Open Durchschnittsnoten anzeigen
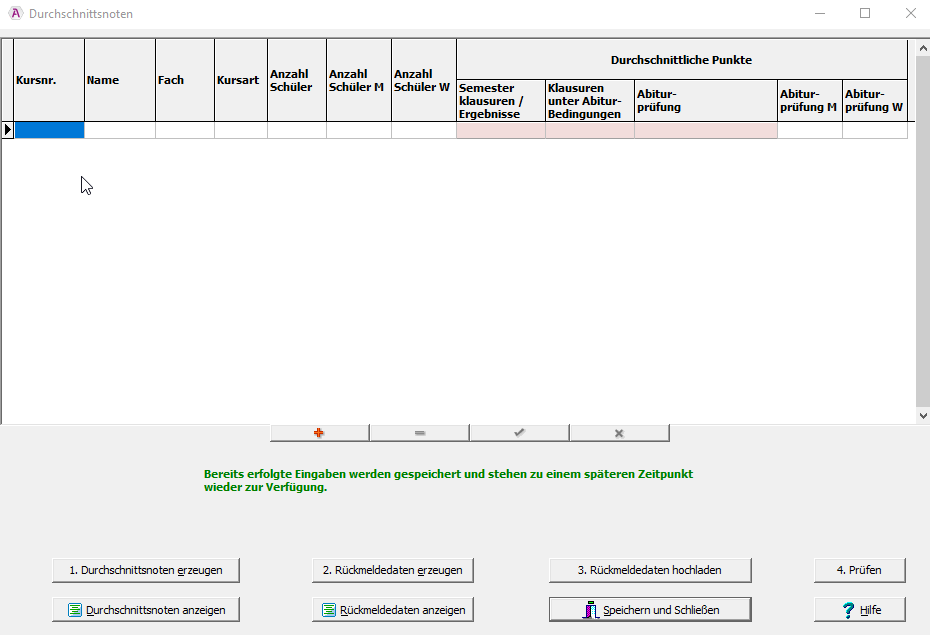The width and height of the screenshot is (930, 635). coord(146,610)
